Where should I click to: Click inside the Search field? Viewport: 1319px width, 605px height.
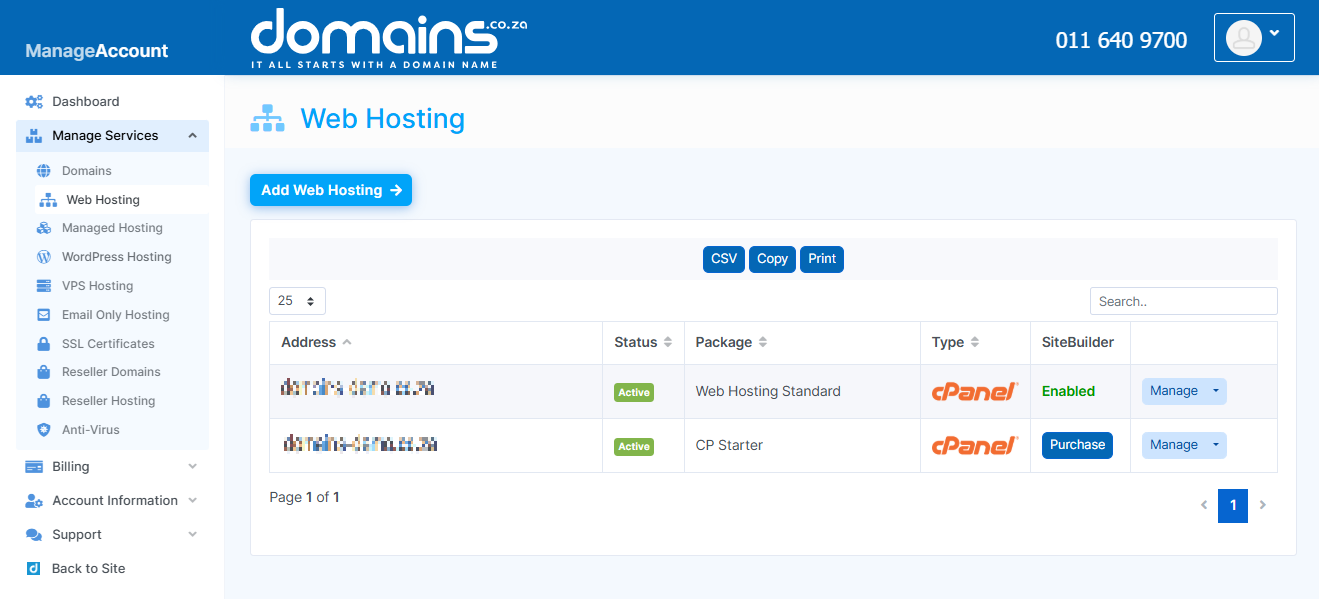coord(1183,300)
